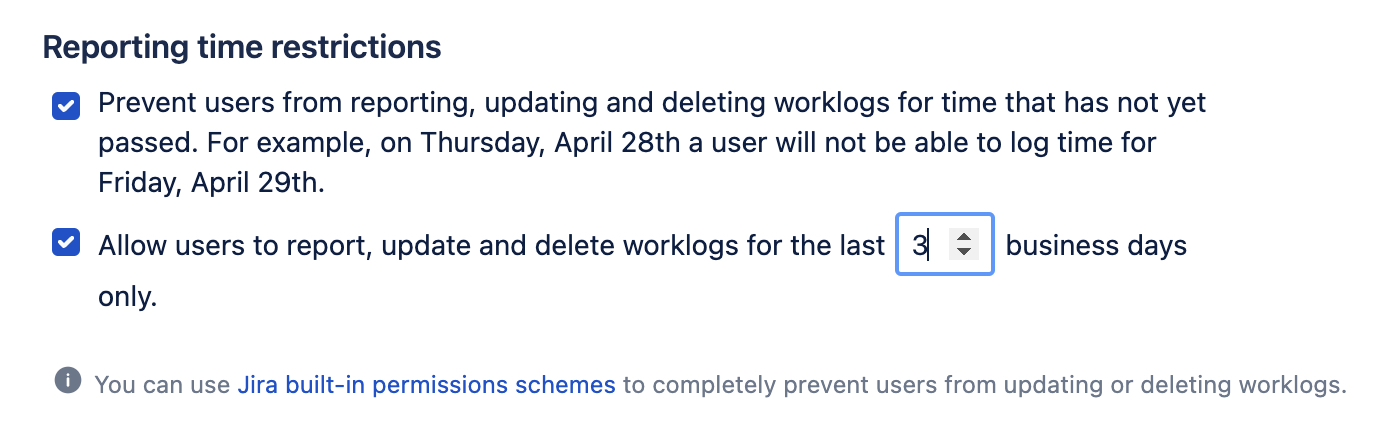
Task: Click the info icon beside the permissions note
Action: [67, 382]
